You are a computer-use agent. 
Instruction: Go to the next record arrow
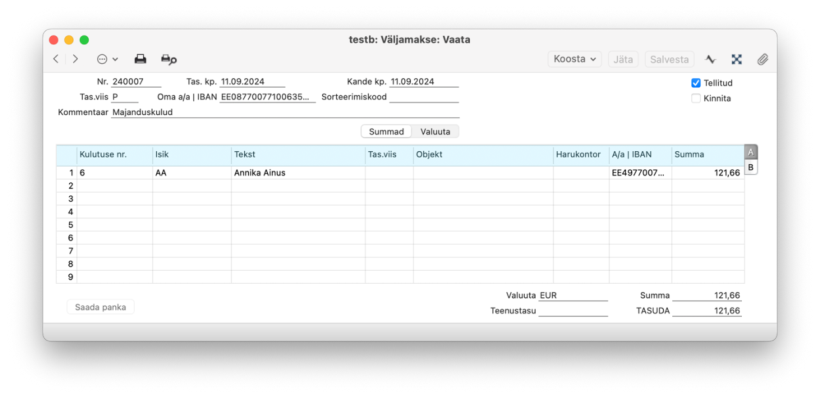75,59
